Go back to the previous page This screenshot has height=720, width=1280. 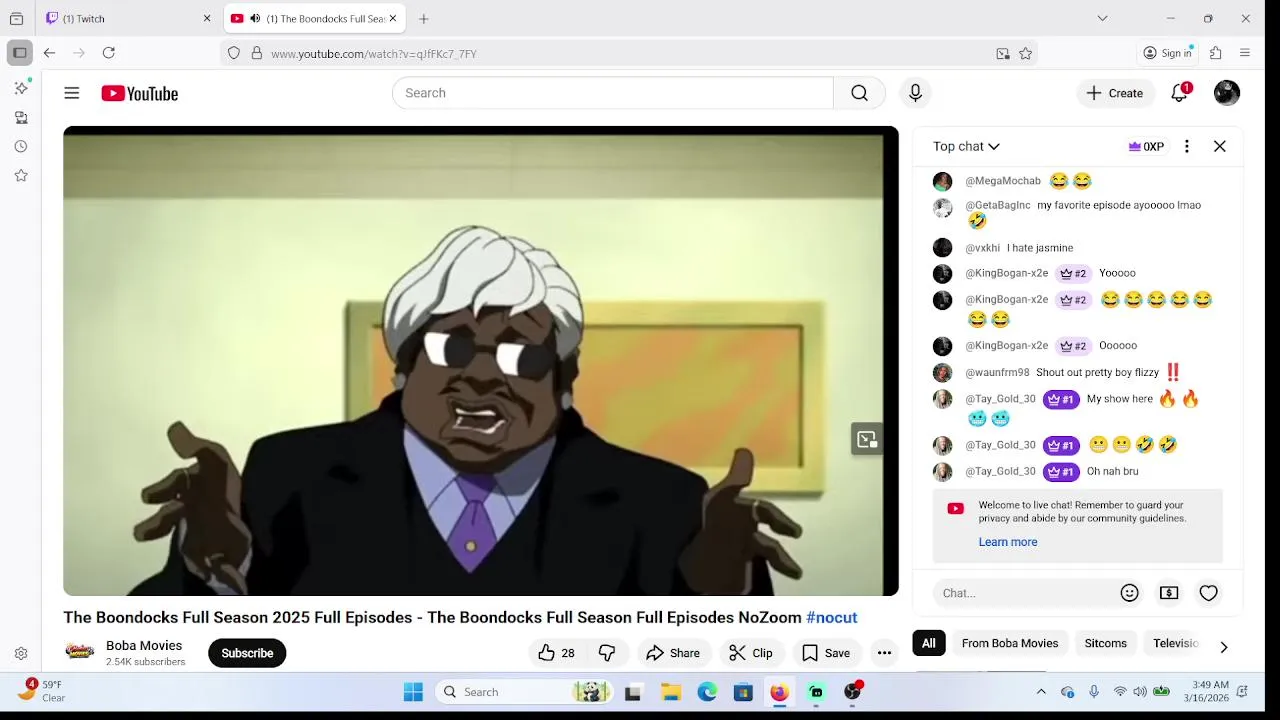49,53
